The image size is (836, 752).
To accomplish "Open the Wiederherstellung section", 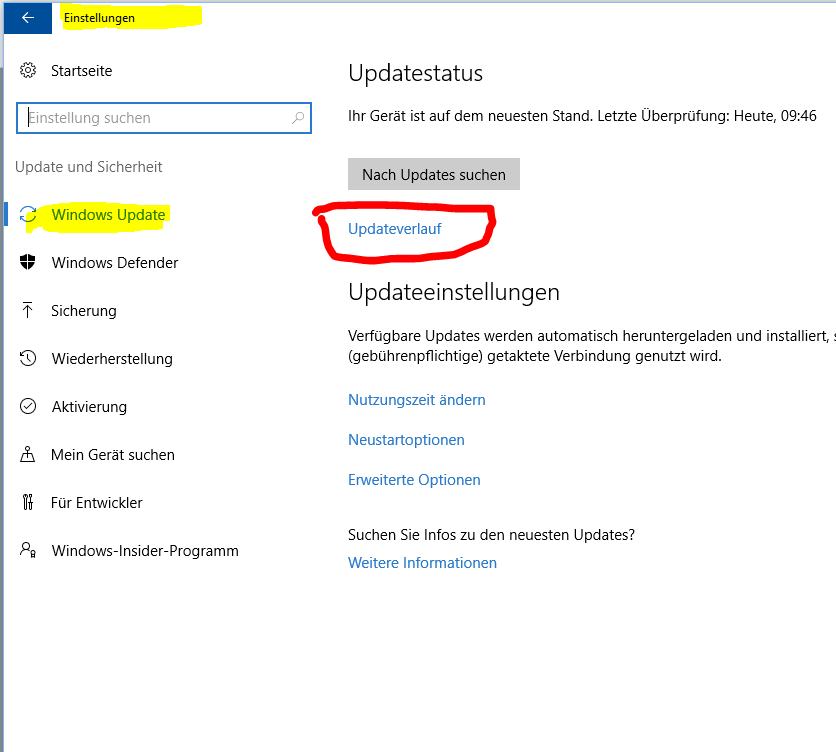I will click(112, 359).
